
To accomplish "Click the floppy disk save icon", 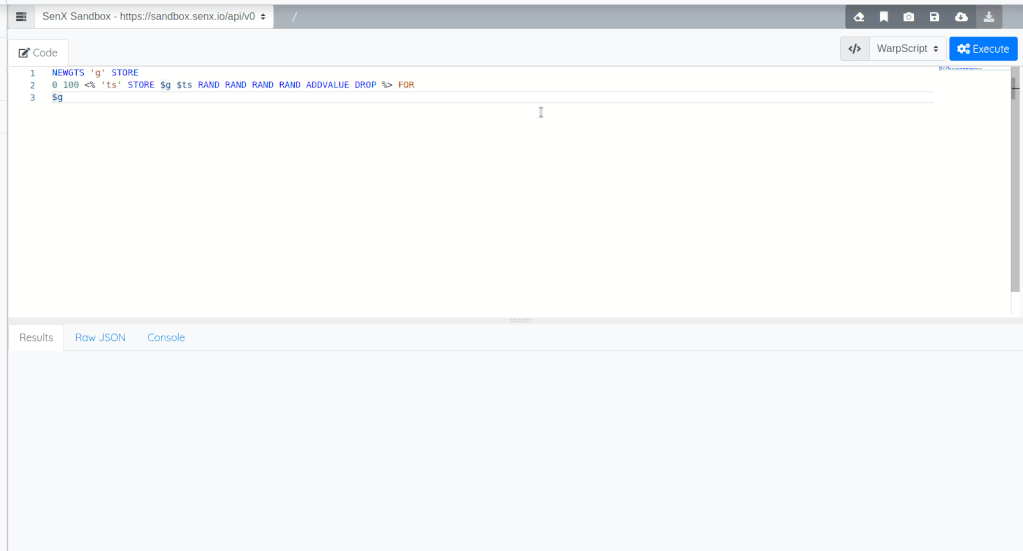I will pyautogui.click(x=934, y=17).
